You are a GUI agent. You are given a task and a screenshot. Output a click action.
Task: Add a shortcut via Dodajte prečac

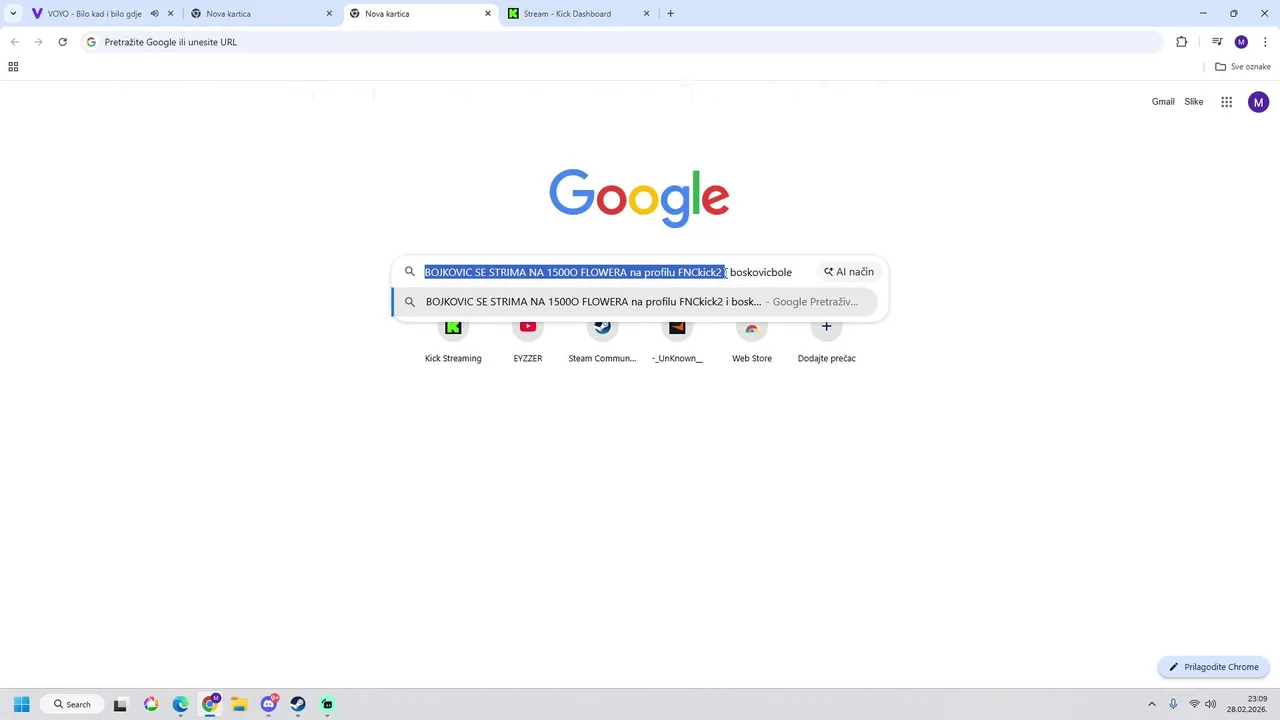pos(826,342)
